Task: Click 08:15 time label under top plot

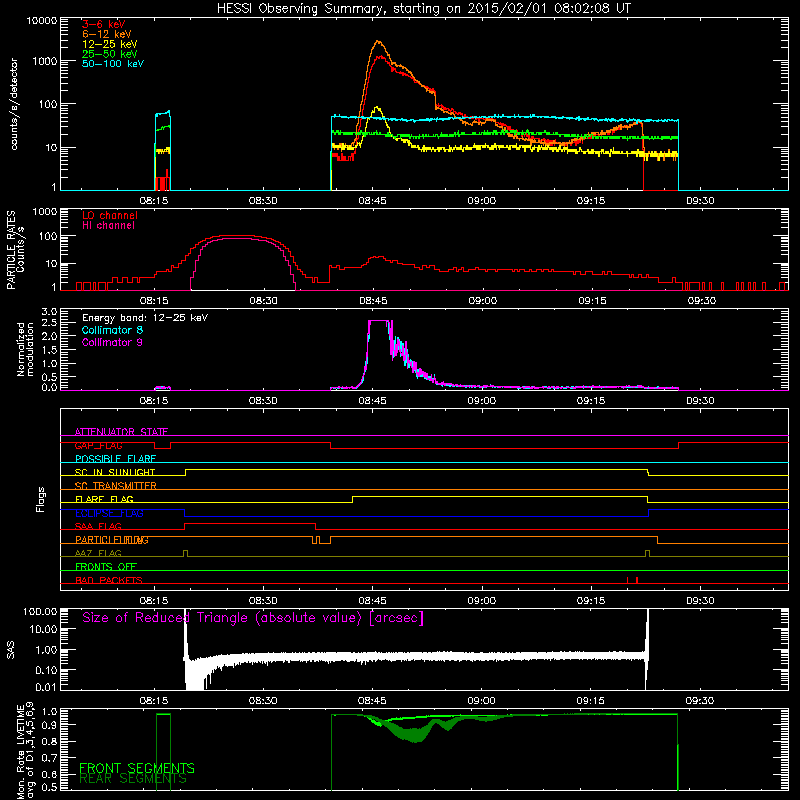Action: 154,201
